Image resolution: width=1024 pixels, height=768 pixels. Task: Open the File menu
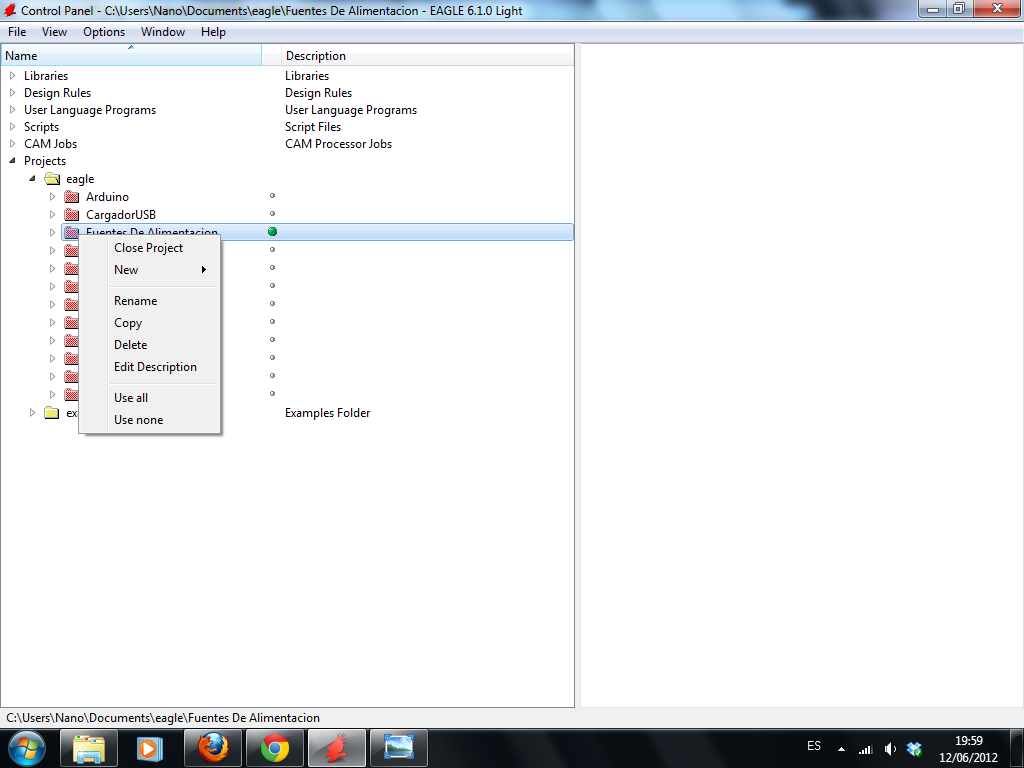point(17,31)
